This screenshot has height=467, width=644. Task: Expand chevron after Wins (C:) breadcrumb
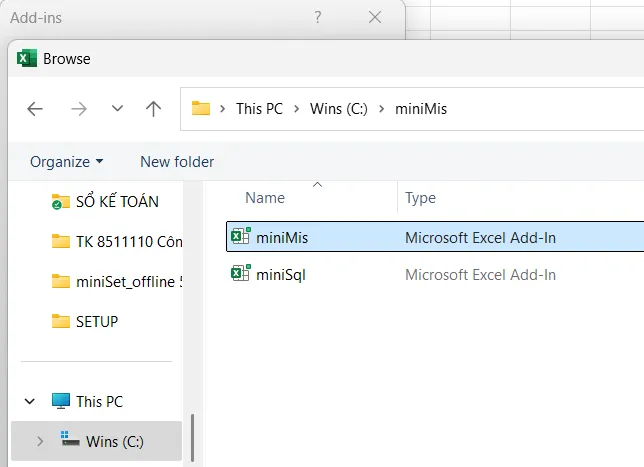[x=382, y=109]
